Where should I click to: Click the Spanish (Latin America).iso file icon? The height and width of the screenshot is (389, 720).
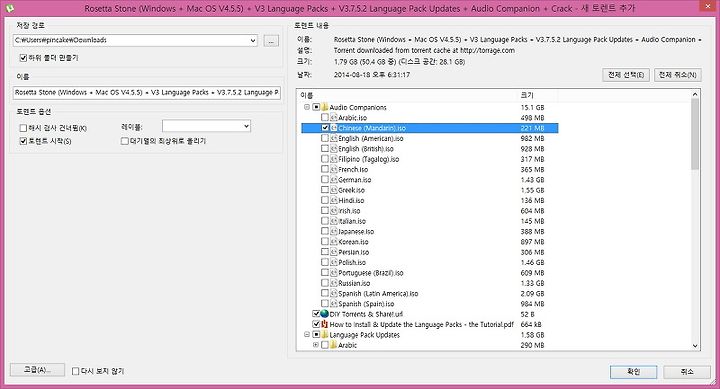click(334, 293)
